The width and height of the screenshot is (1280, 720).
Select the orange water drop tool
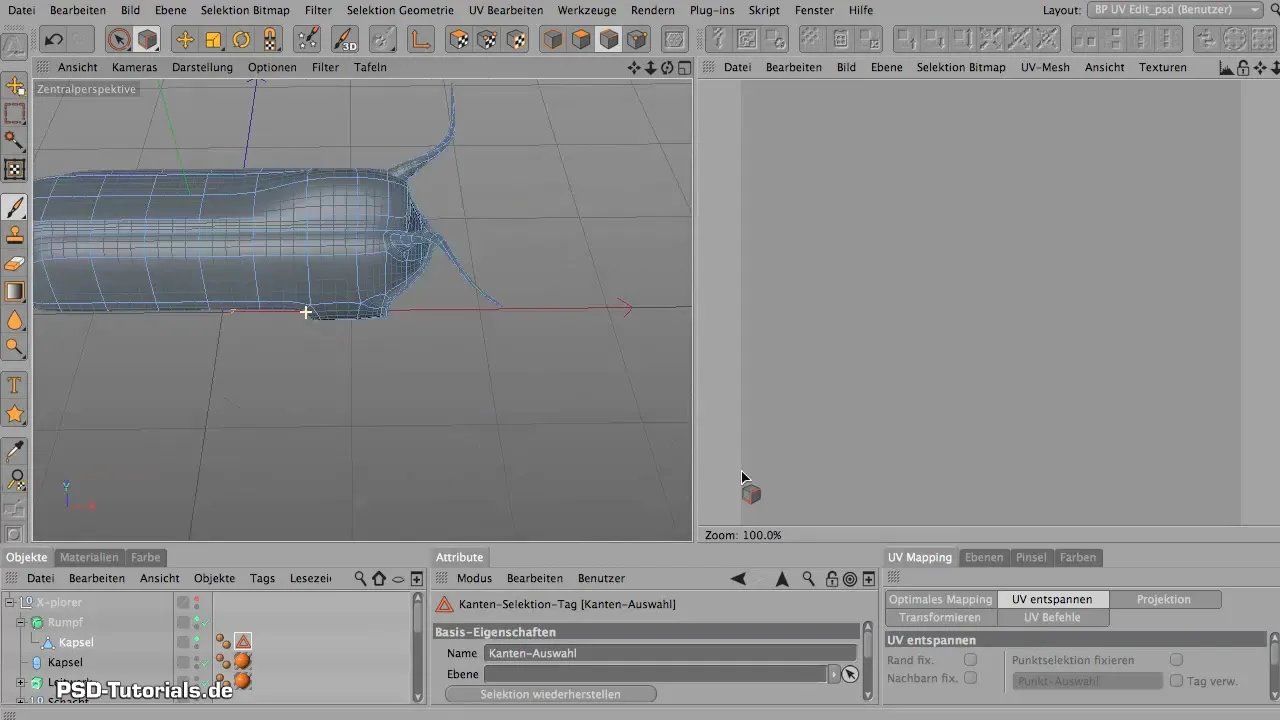15,320
